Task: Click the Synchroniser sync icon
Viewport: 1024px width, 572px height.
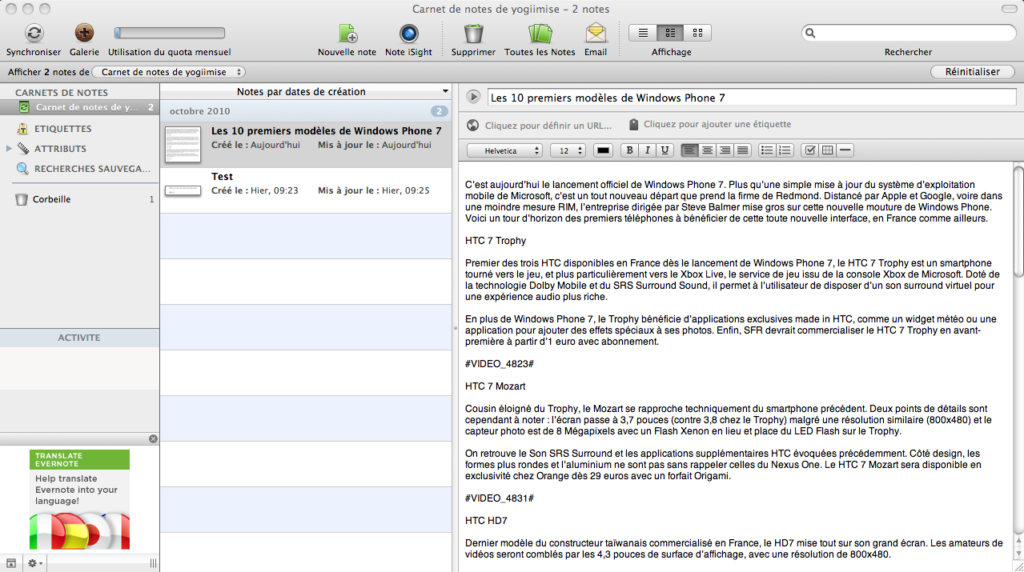Action: 34,33
